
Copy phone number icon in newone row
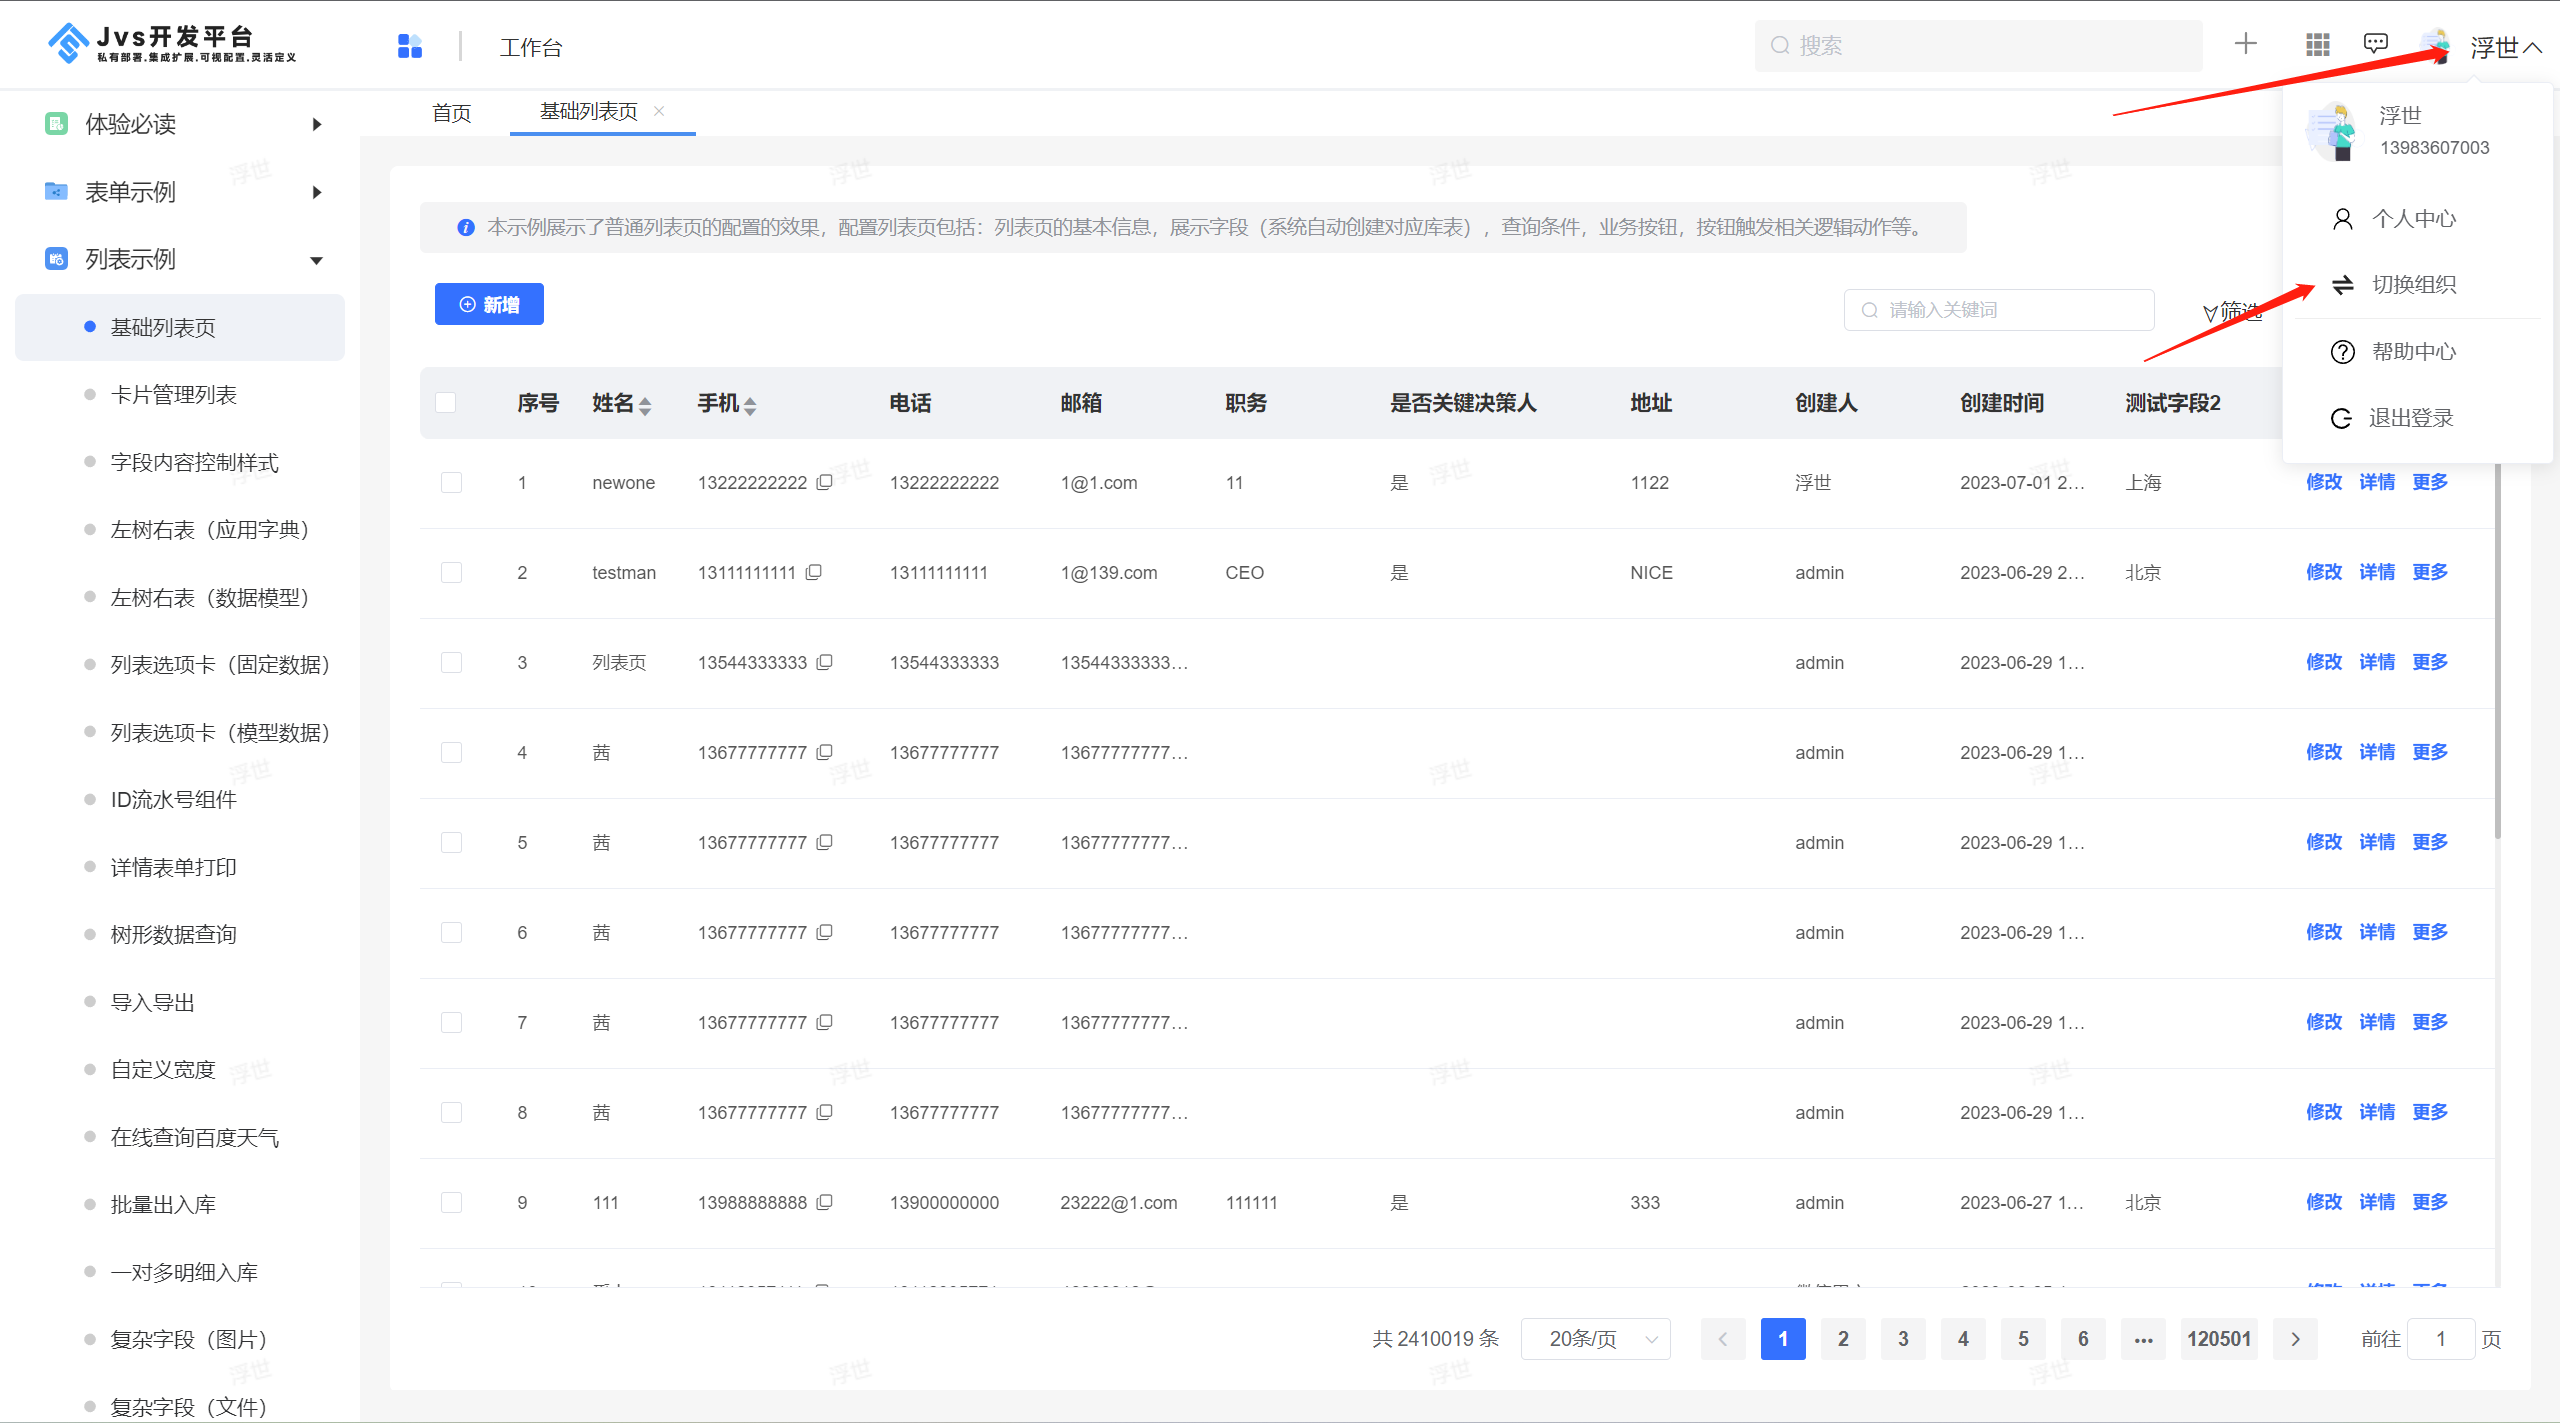825,482
